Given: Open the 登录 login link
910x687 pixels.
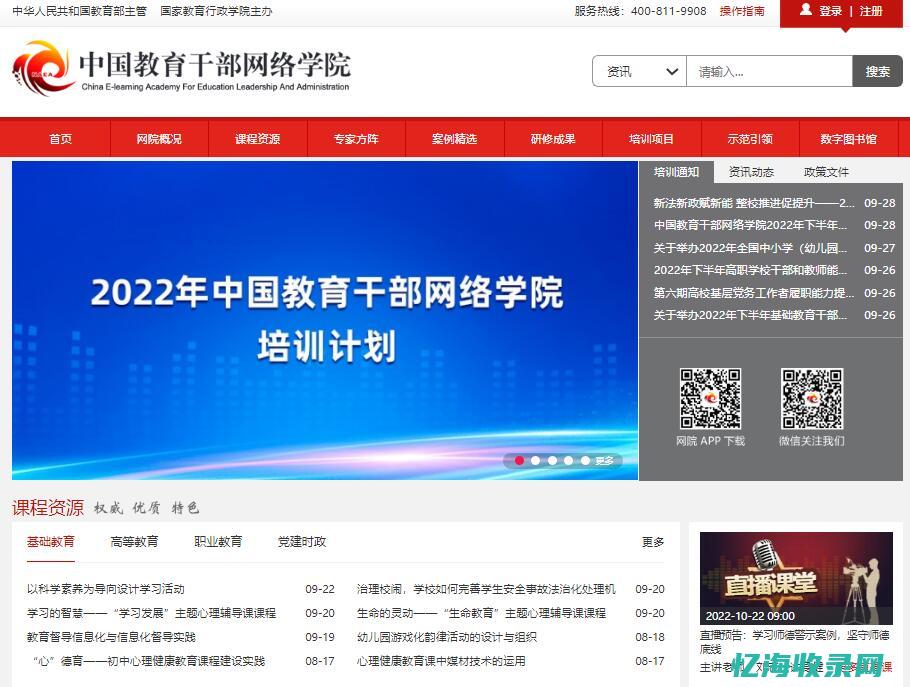Looking at the screenshot, I should [x=830, y=11].
